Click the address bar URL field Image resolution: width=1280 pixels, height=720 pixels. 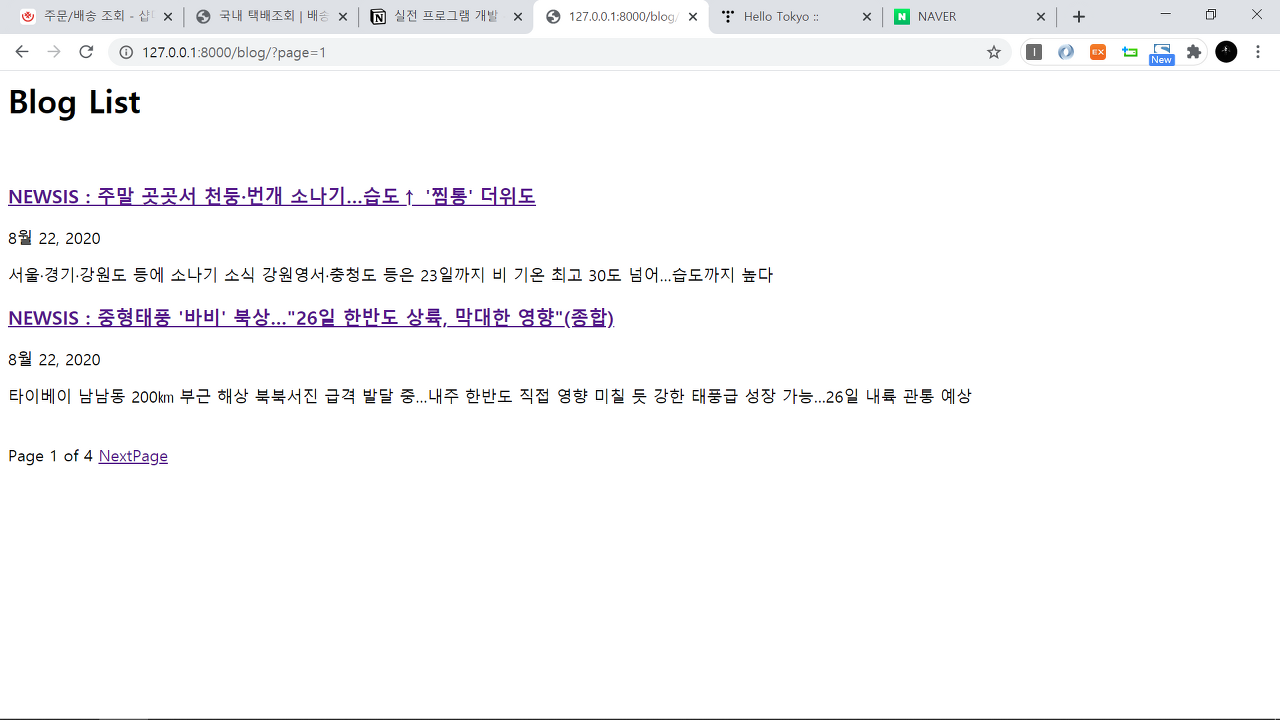coord(560,52)
